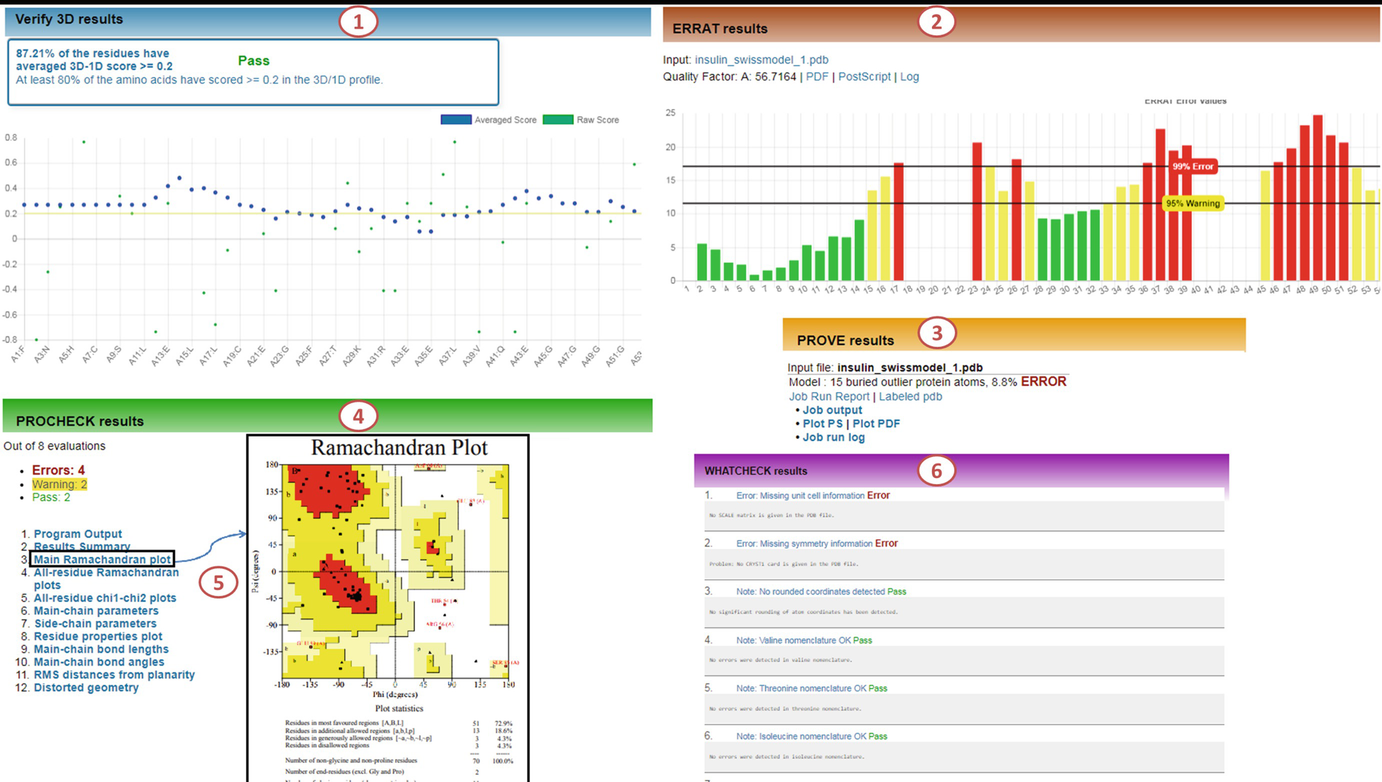Open PROCHECK Program Output
Image resolution: width=1382 pixels, height=782 pixels.
pyautogui.click(x=78, y=534)
